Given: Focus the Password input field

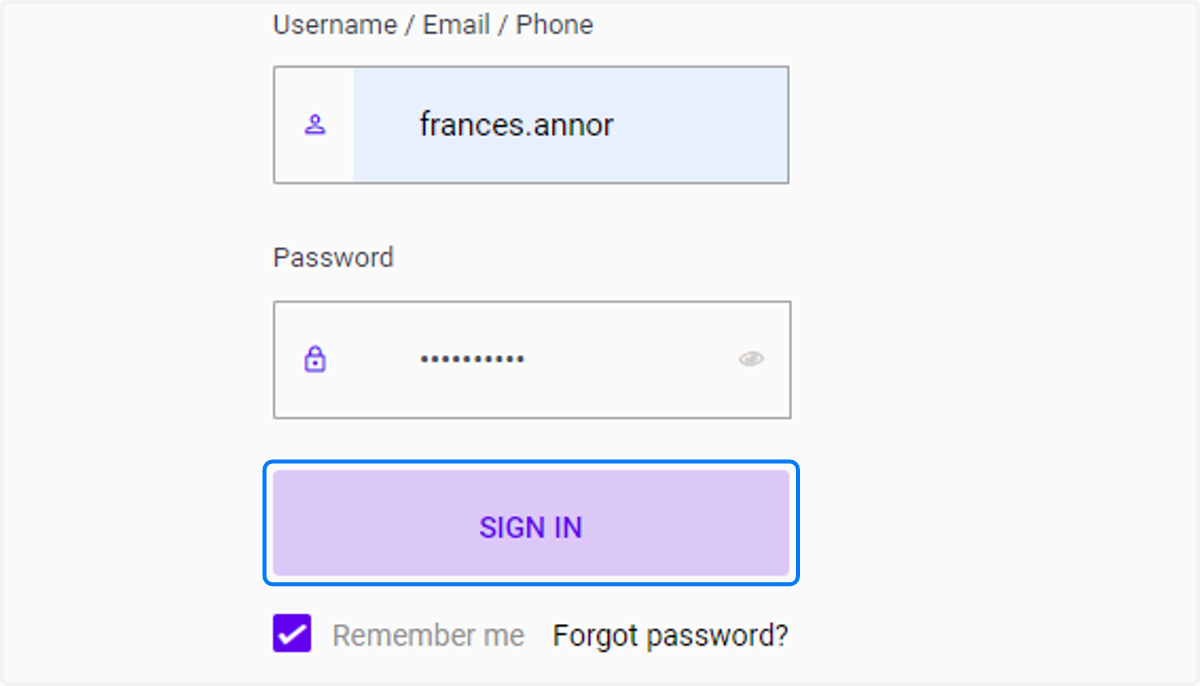Looking at the screenshot, I should coord(531,360).
